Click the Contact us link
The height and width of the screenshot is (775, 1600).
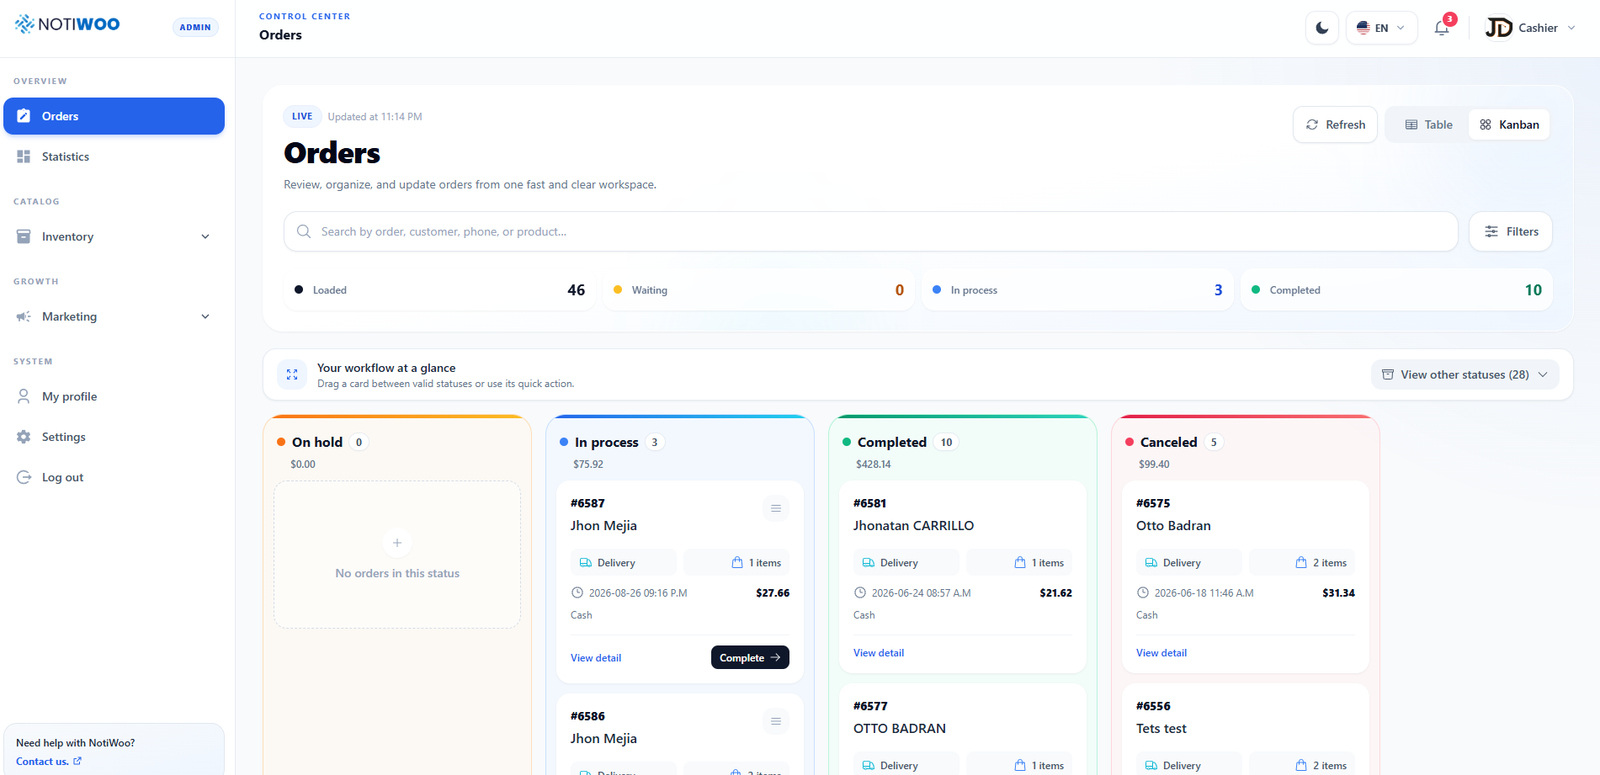click(49, 761)
